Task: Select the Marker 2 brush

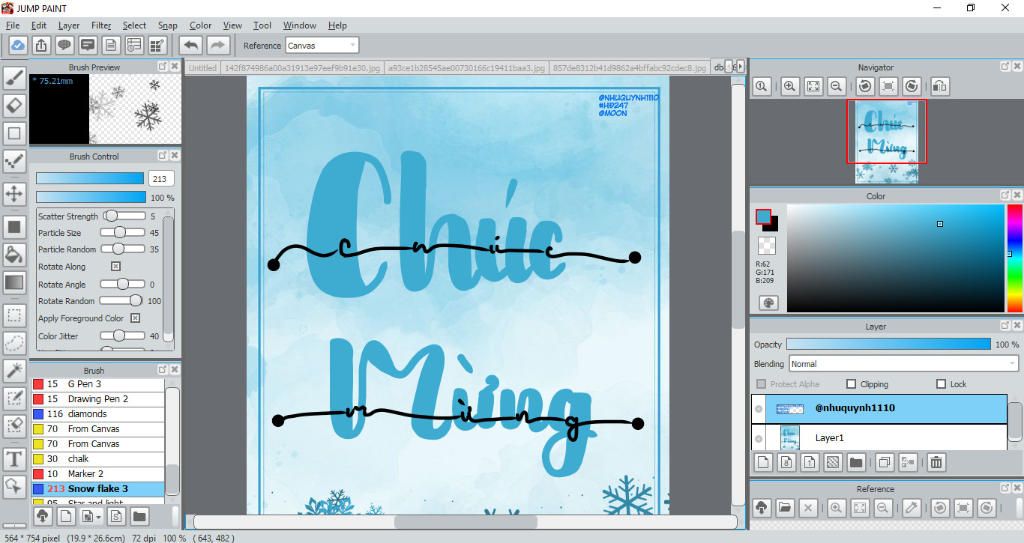Action: [98, 473]
